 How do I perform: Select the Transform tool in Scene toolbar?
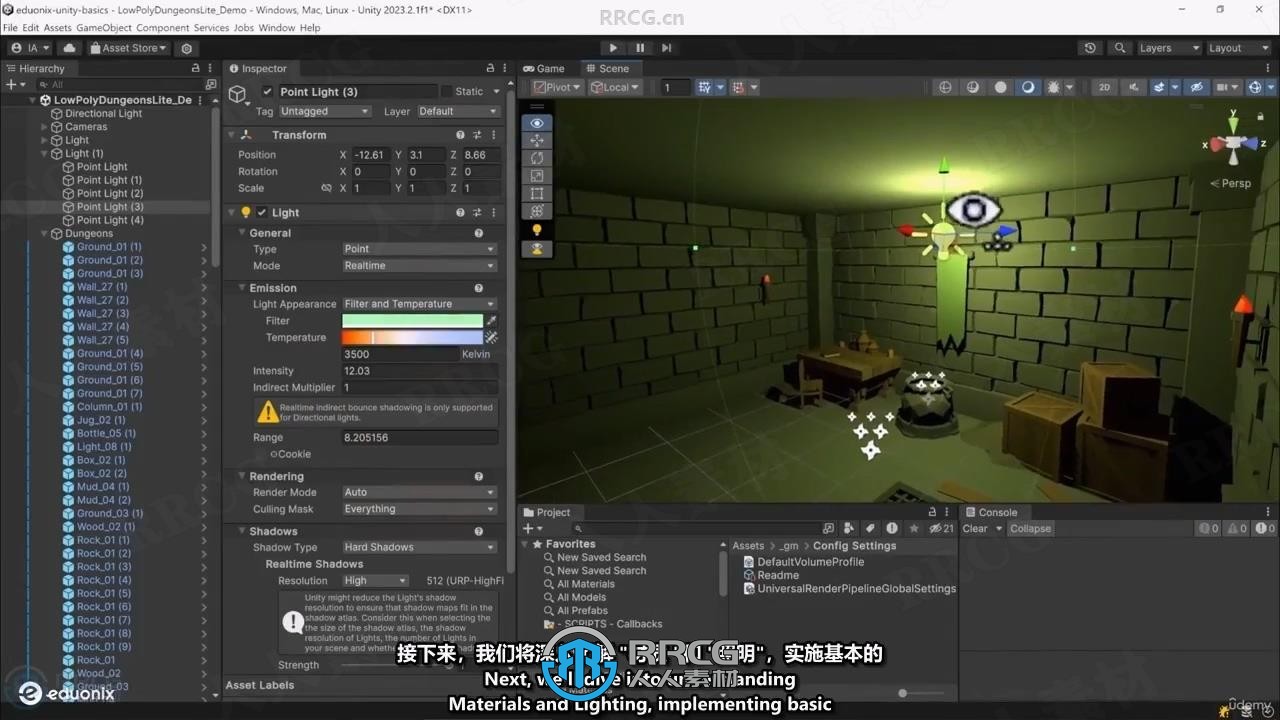pyautogui.click(x=537, y=211)
